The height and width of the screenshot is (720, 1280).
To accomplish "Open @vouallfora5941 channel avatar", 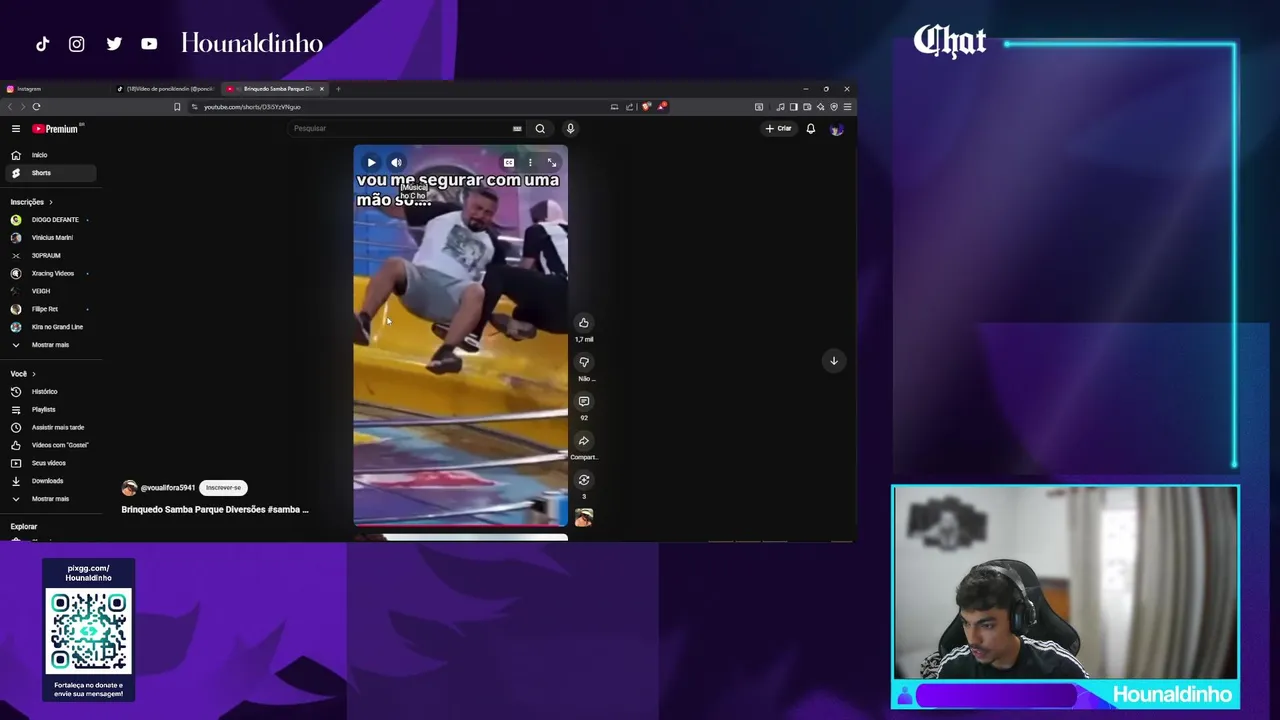I will point(129,488).
